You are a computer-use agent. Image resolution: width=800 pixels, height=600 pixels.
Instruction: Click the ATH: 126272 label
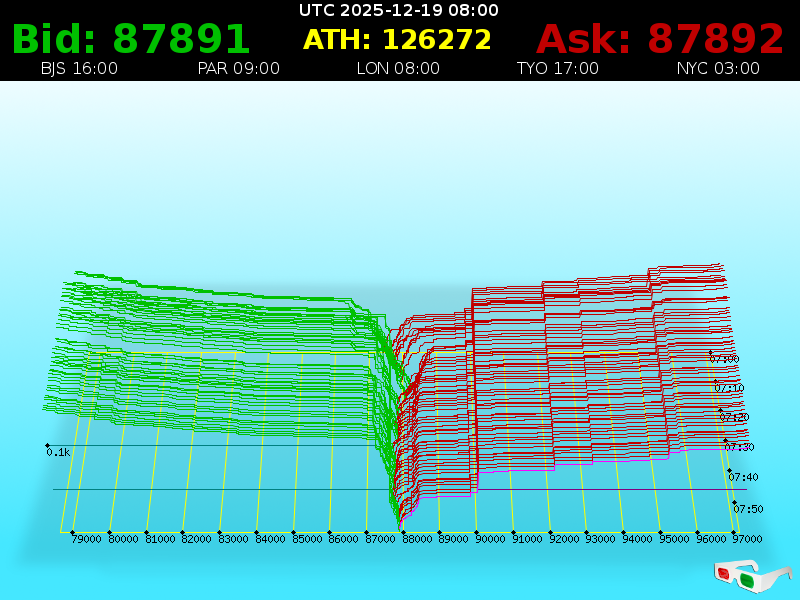tap(397, 40)
